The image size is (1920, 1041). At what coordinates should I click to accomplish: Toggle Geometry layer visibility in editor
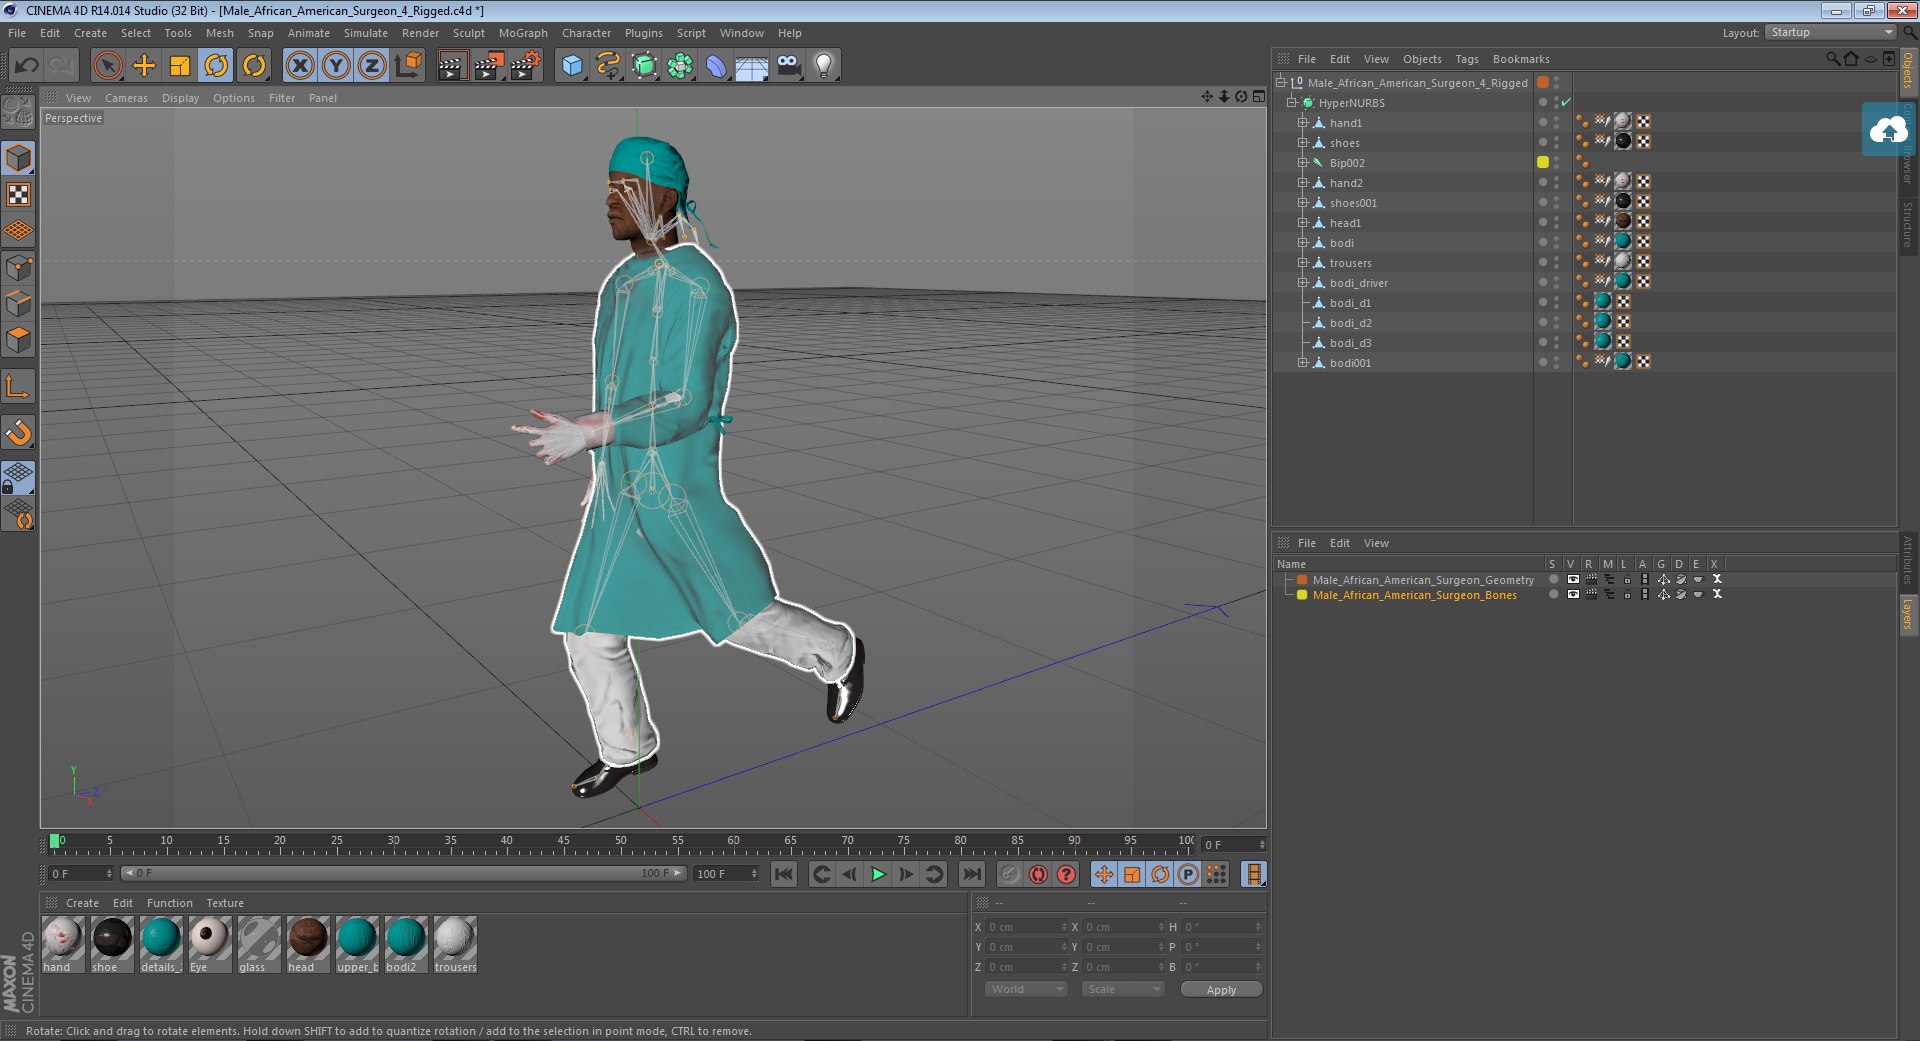click(x=1573, y=580)
